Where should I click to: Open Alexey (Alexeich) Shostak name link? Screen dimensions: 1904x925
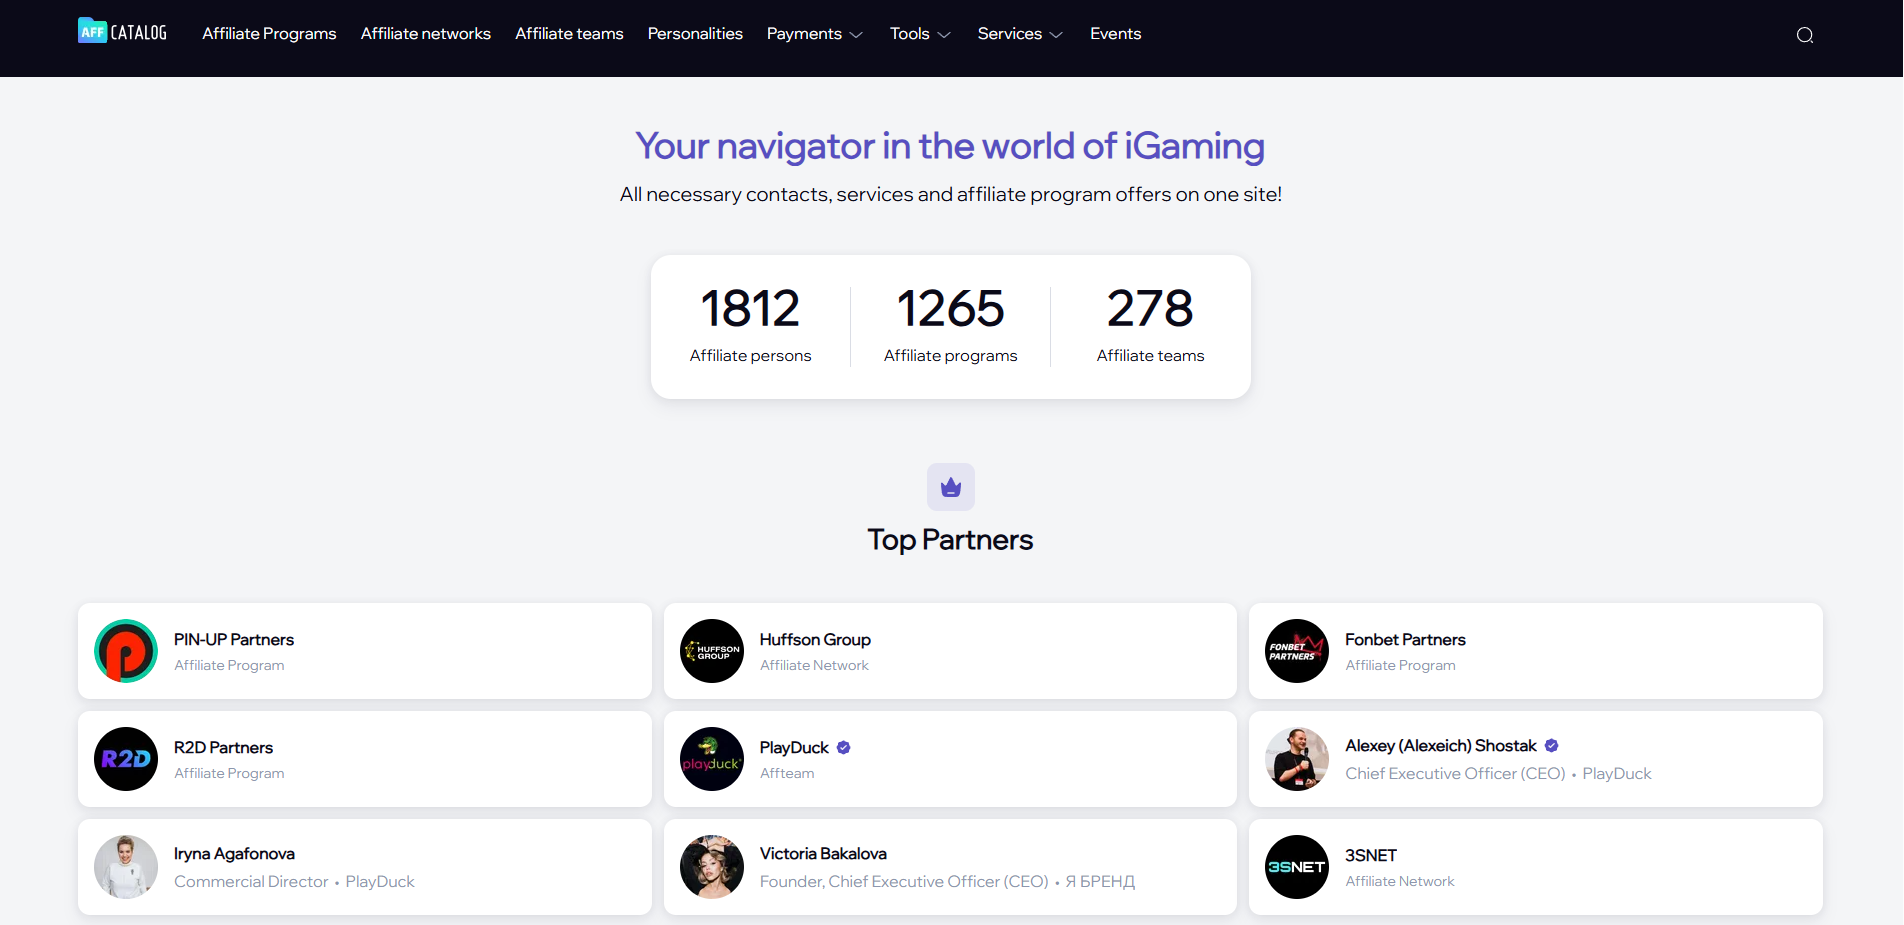(1440, 746)
